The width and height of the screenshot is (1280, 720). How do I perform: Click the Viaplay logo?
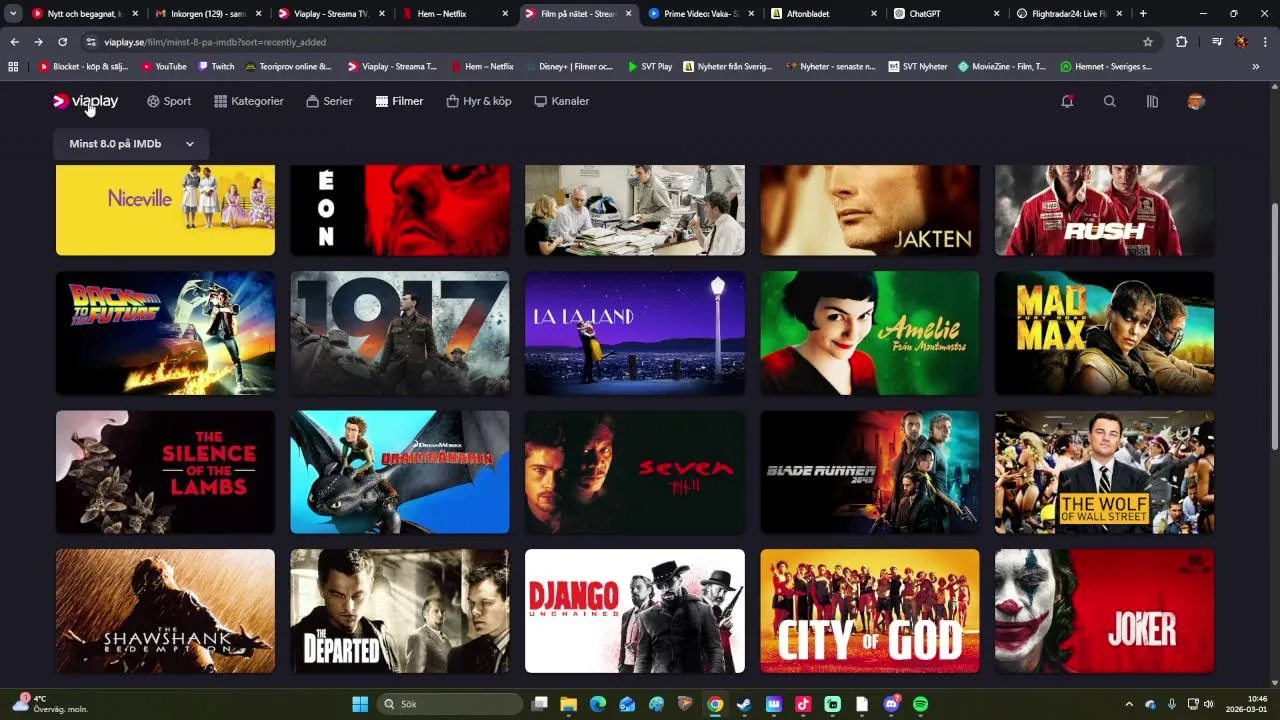(85, 101)
